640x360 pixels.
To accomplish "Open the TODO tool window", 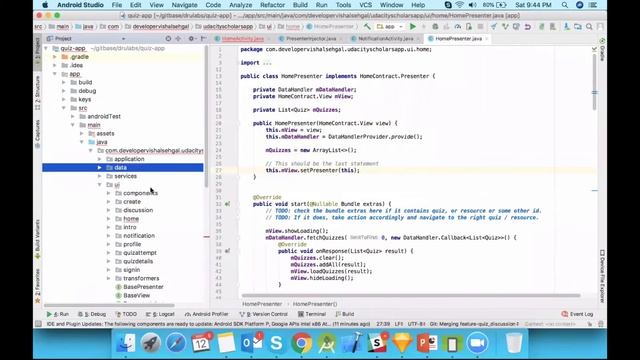I will [127, 314].
